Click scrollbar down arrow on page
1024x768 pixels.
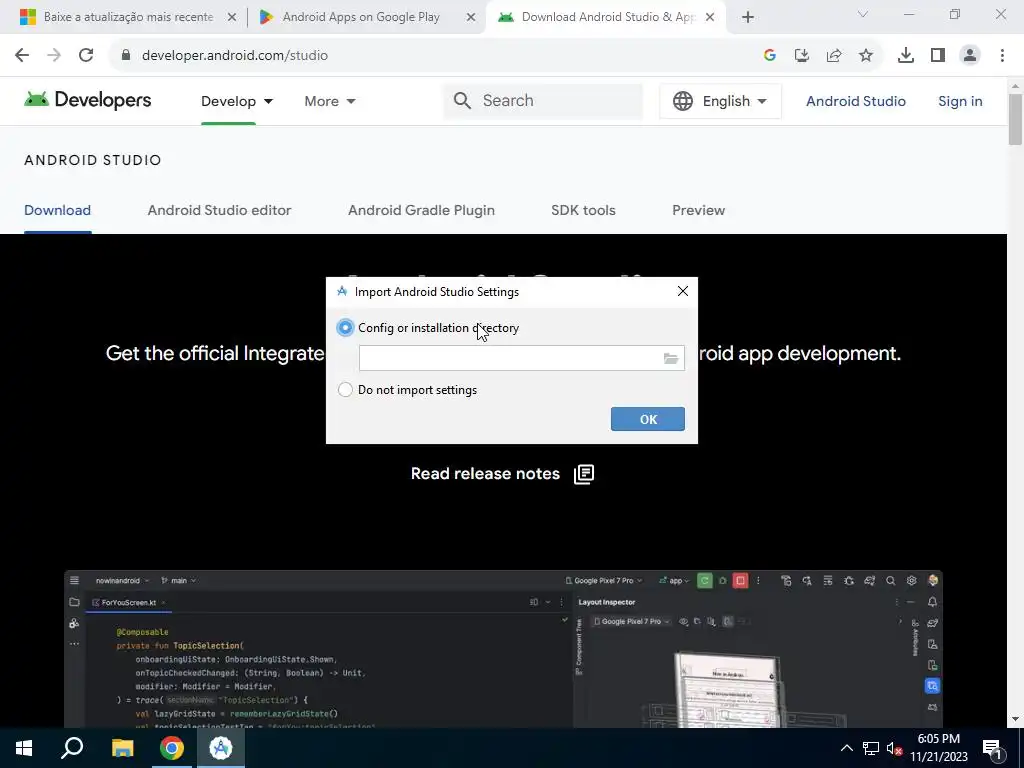tap(1015, 720)
